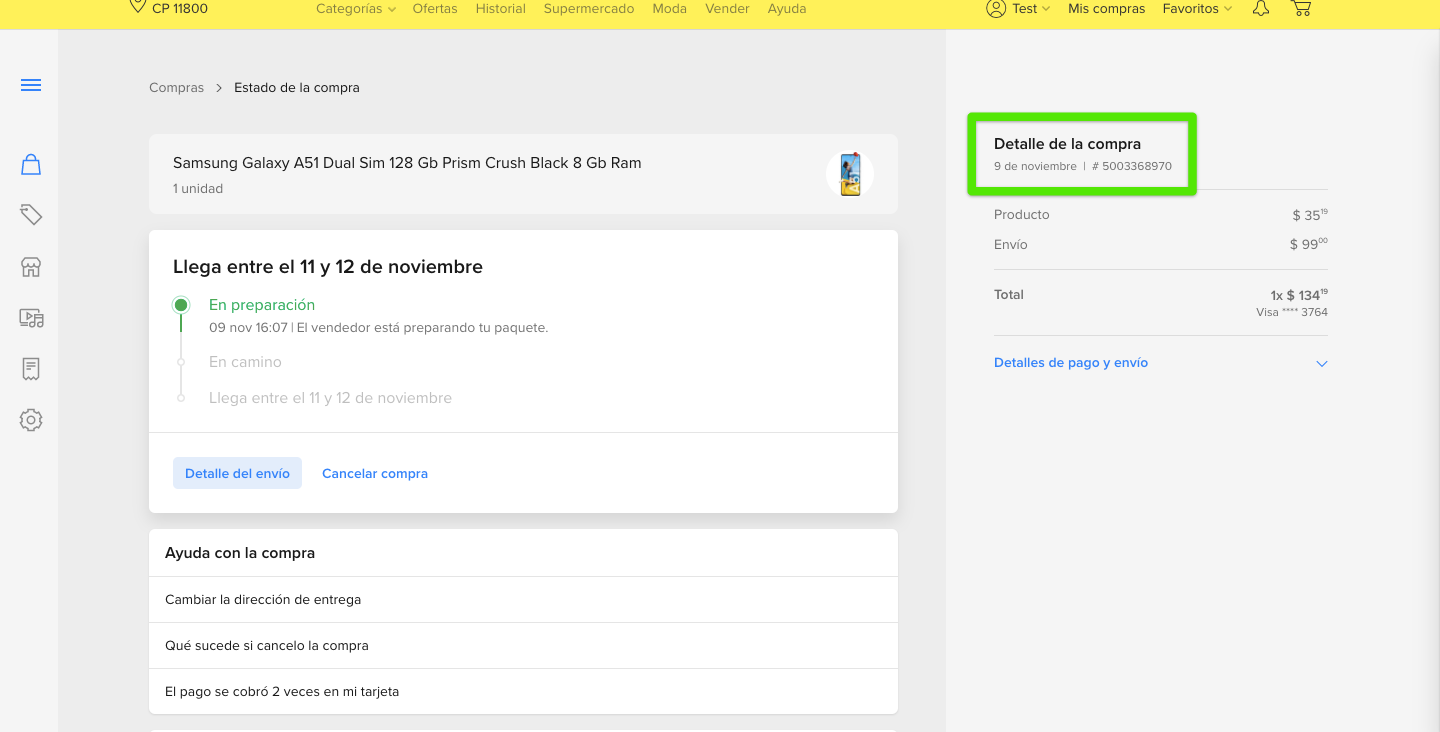Open the Test account dropdown

coord(1030,8)
